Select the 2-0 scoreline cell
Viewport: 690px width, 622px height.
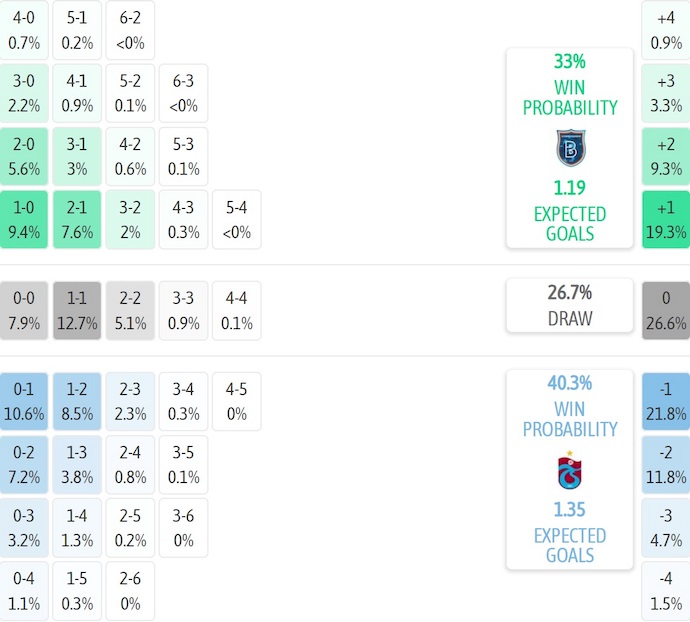[x=24, y=157]
